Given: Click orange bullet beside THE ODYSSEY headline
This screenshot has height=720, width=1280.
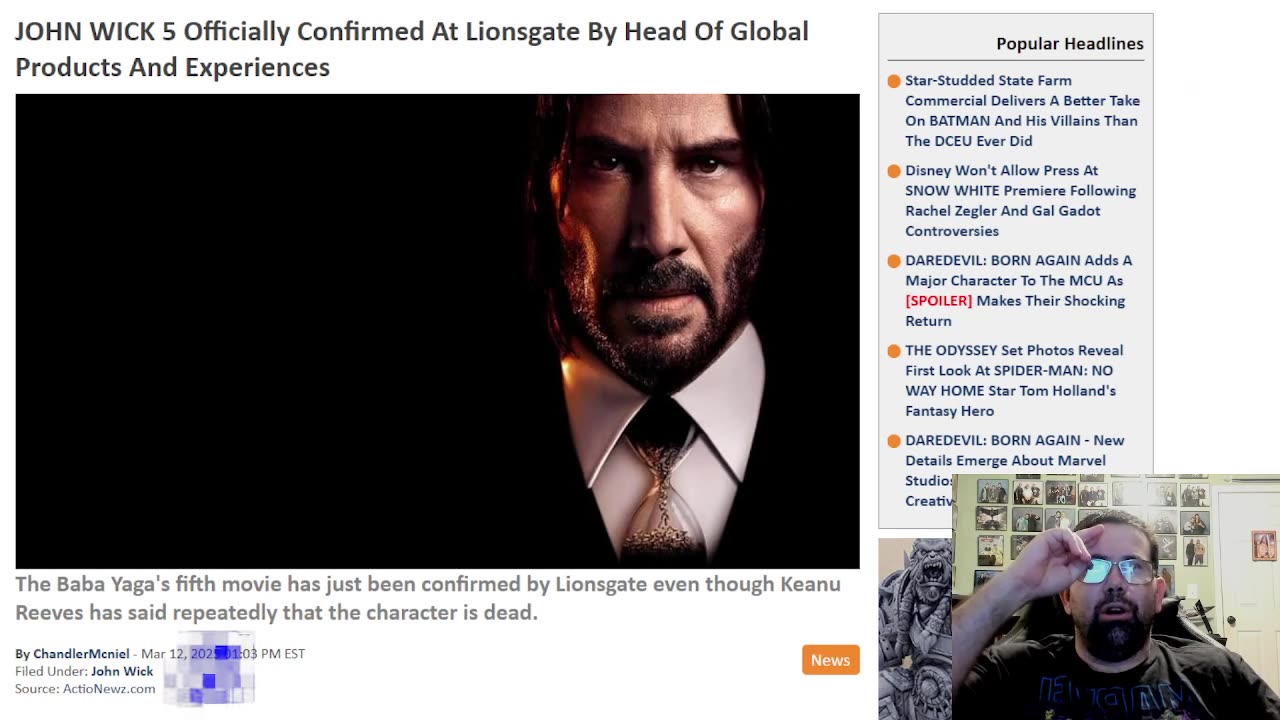Looking at the screenshot, I should 894,351.
